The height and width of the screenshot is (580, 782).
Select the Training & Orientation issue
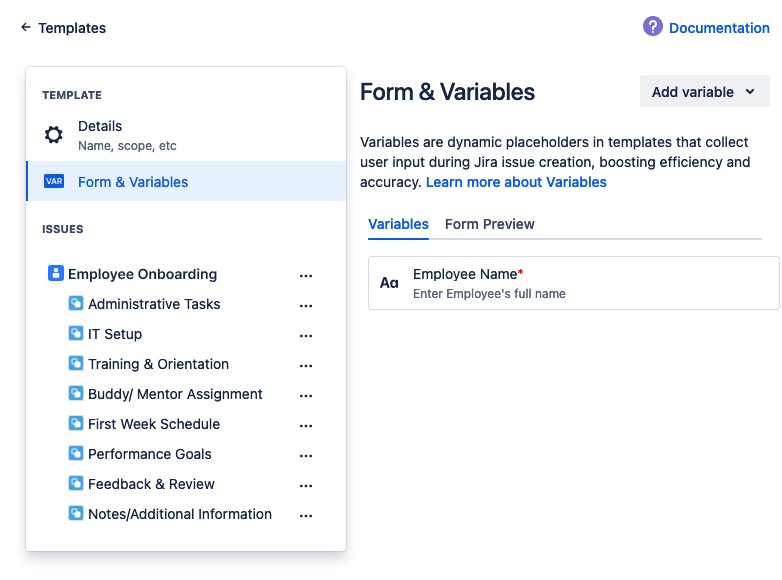pyautogui.click(x=158, y=364)
